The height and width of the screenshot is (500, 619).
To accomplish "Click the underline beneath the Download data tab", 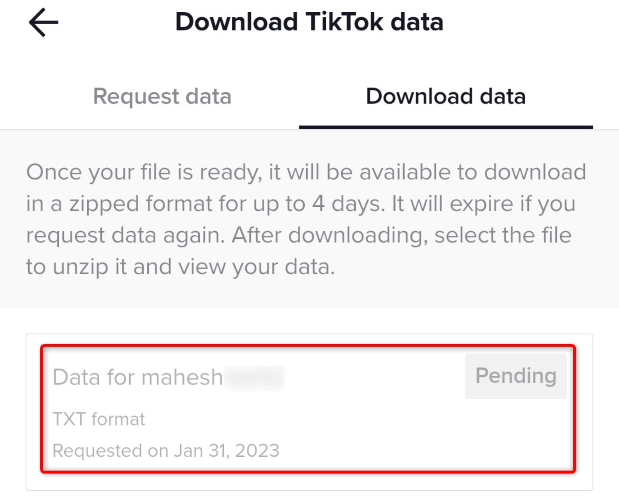I will (446, 127).
